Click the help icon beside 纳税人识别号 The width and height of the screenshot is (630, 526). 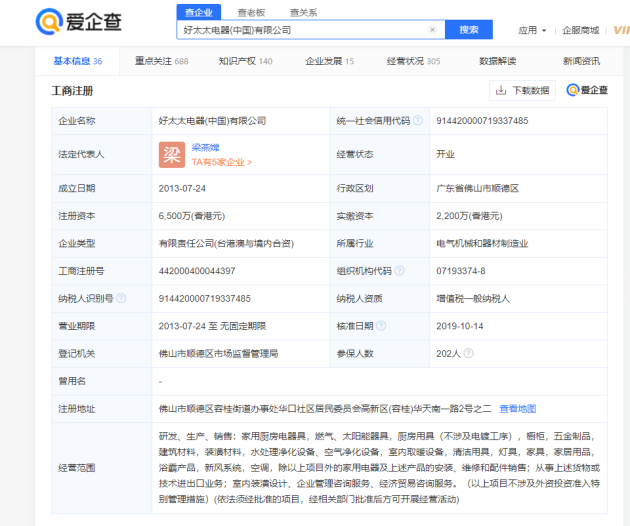click(123, 298)
